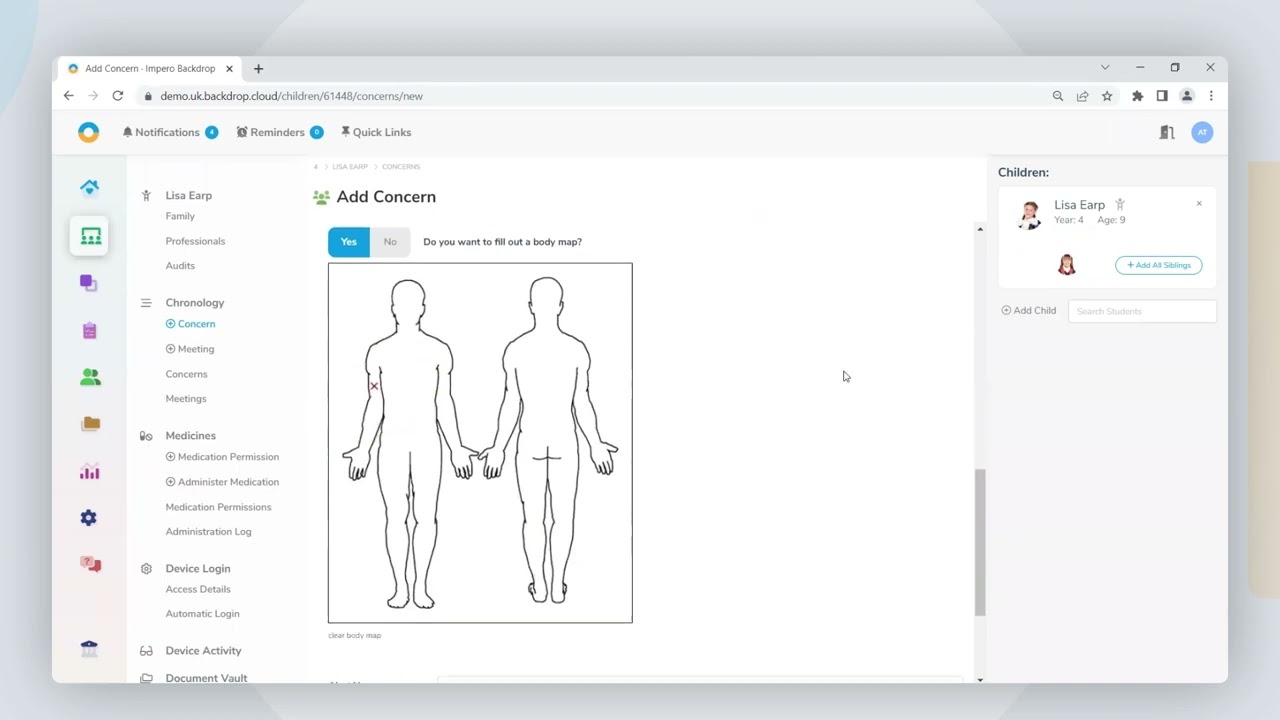Add a new Concern in Chronology
This screenshot has width=1280, height=720.
pos(190,324)
